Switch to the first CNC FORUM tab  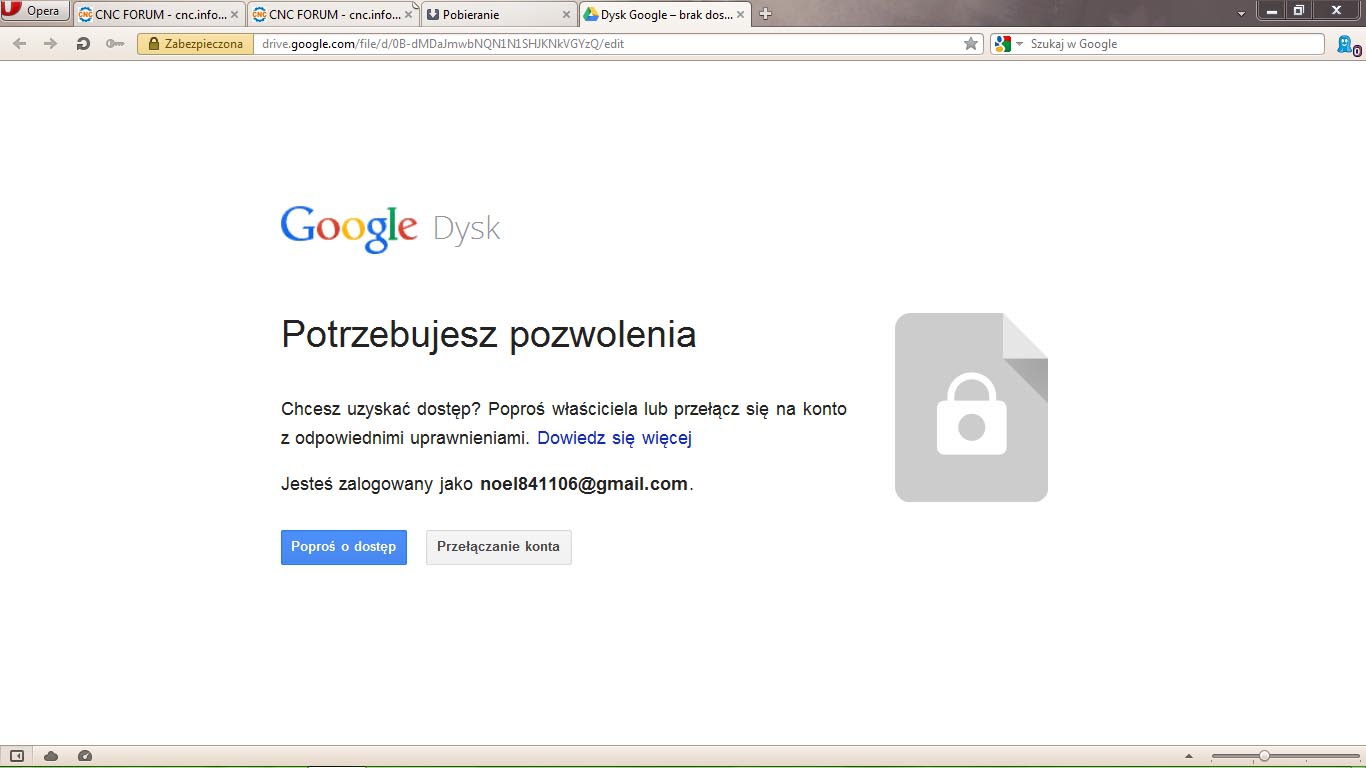(x=160, y=14)
